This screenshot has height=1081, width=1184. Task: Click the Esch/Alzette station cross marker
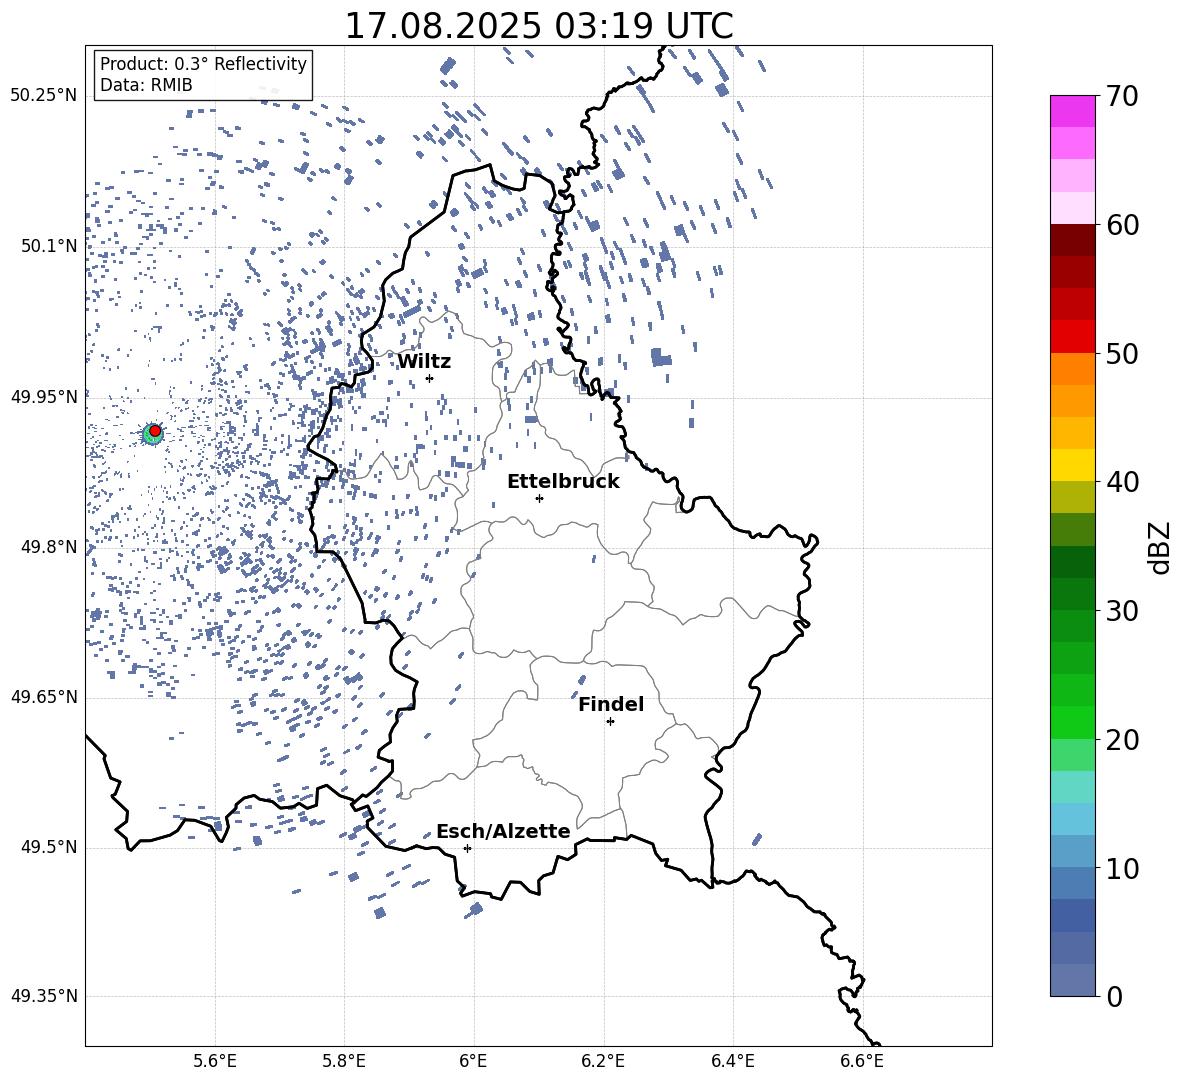(x=467, y=848)
